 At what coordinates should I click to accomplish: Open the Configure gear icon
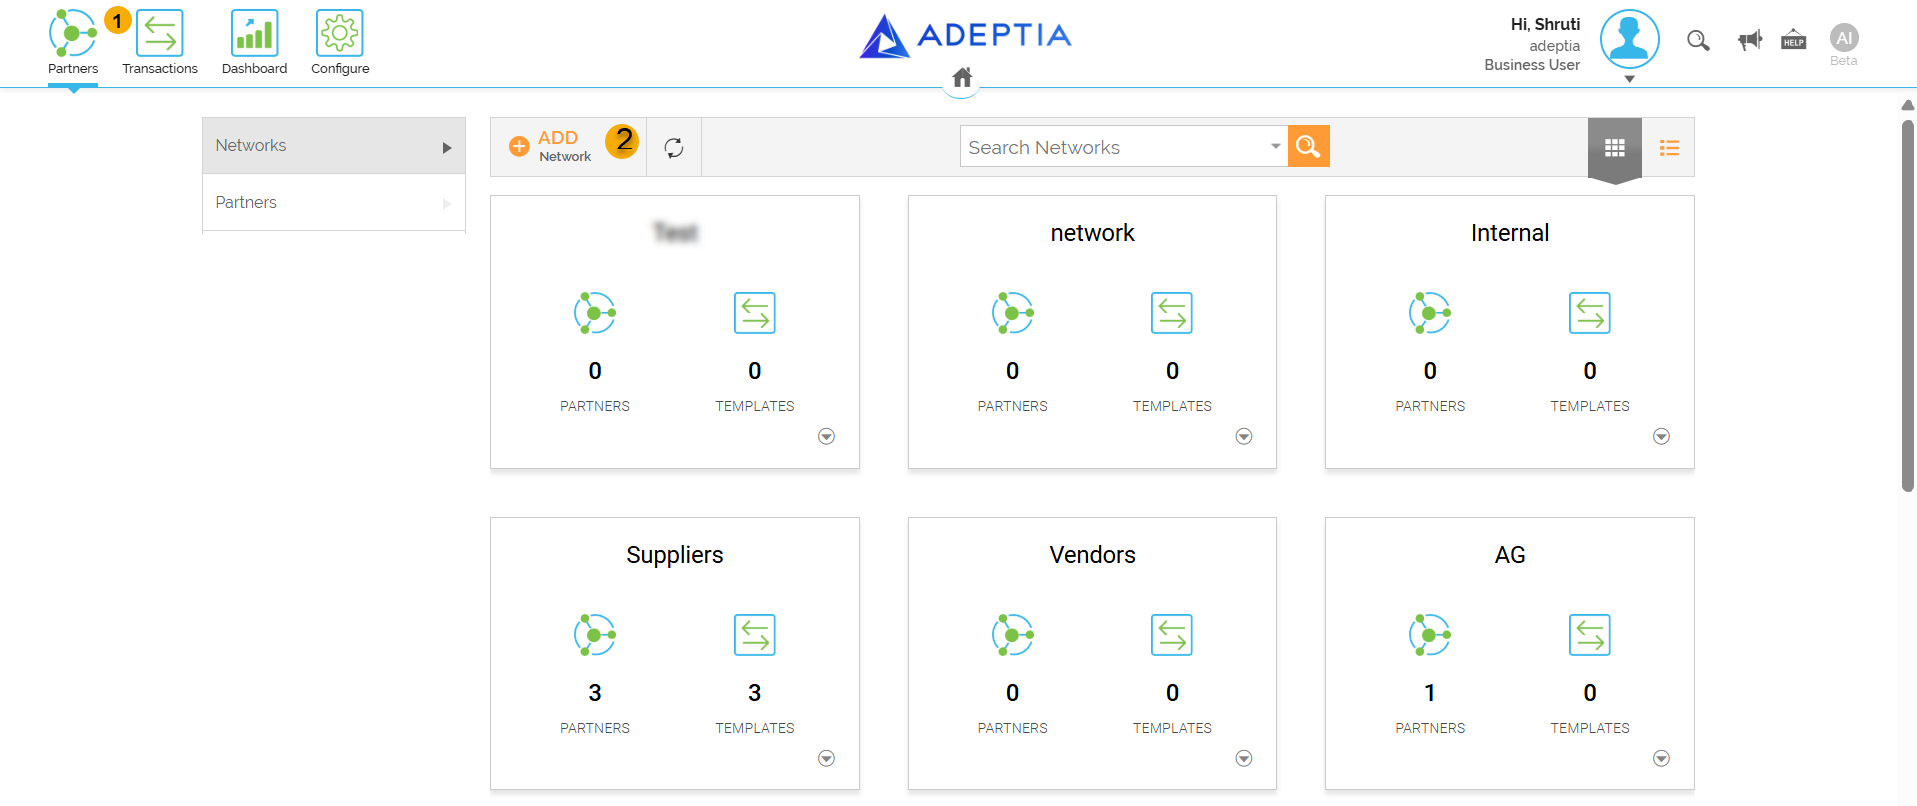(x=340, y=33)
